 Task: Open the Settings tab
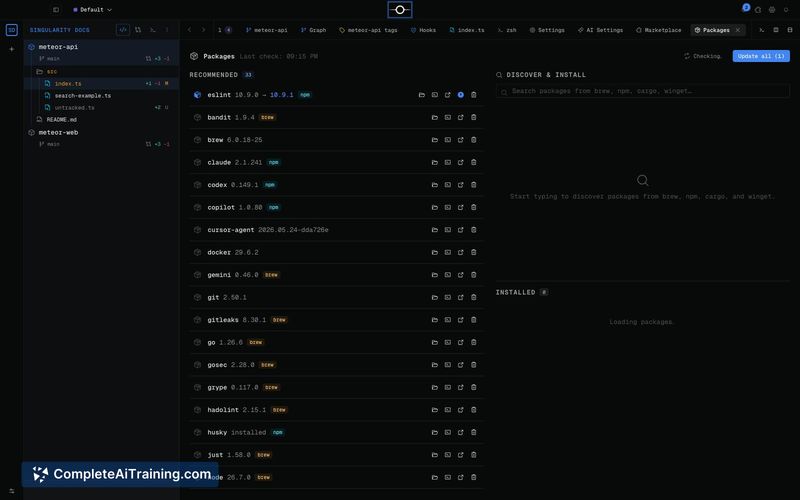[x=547, y=30]
